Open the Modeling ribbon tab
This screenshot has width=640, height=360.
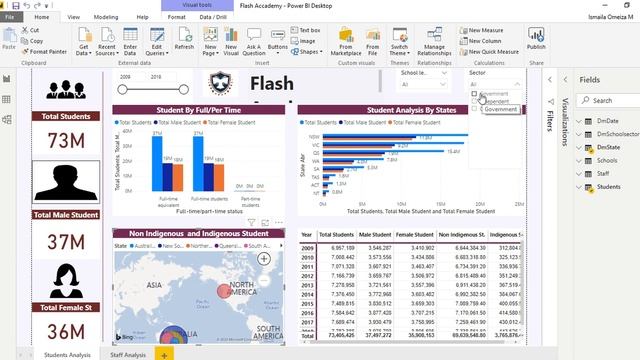tap(106, 17)
